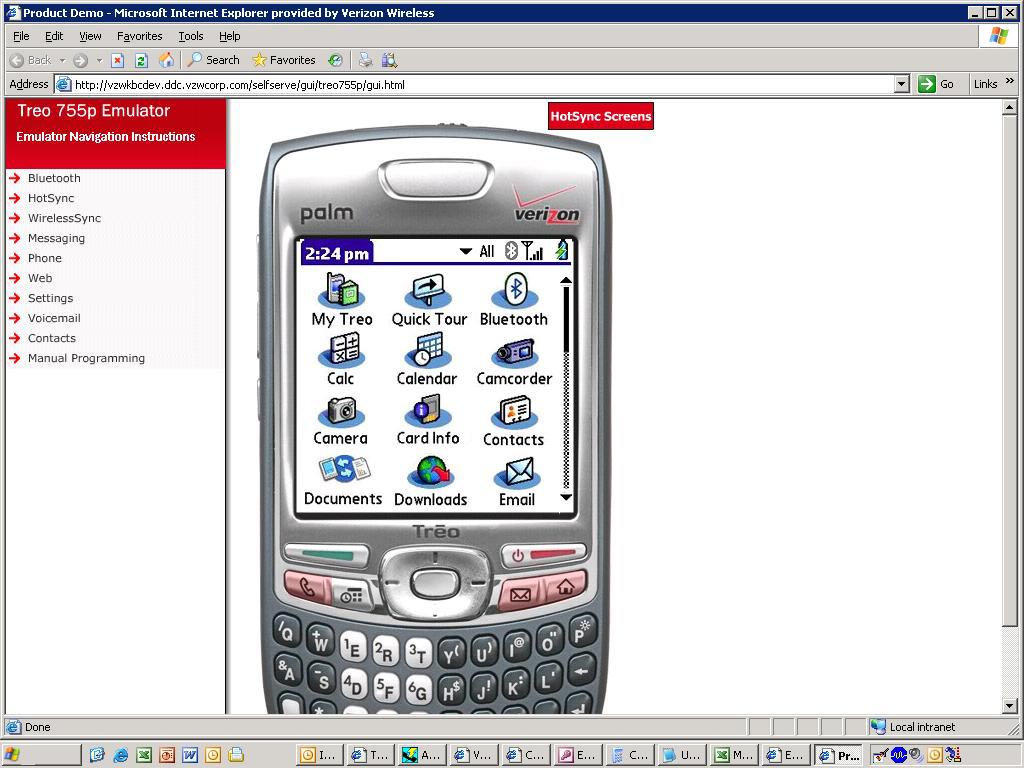Open the Calc app icon
1024x768 pixels.
click(341, 359)
